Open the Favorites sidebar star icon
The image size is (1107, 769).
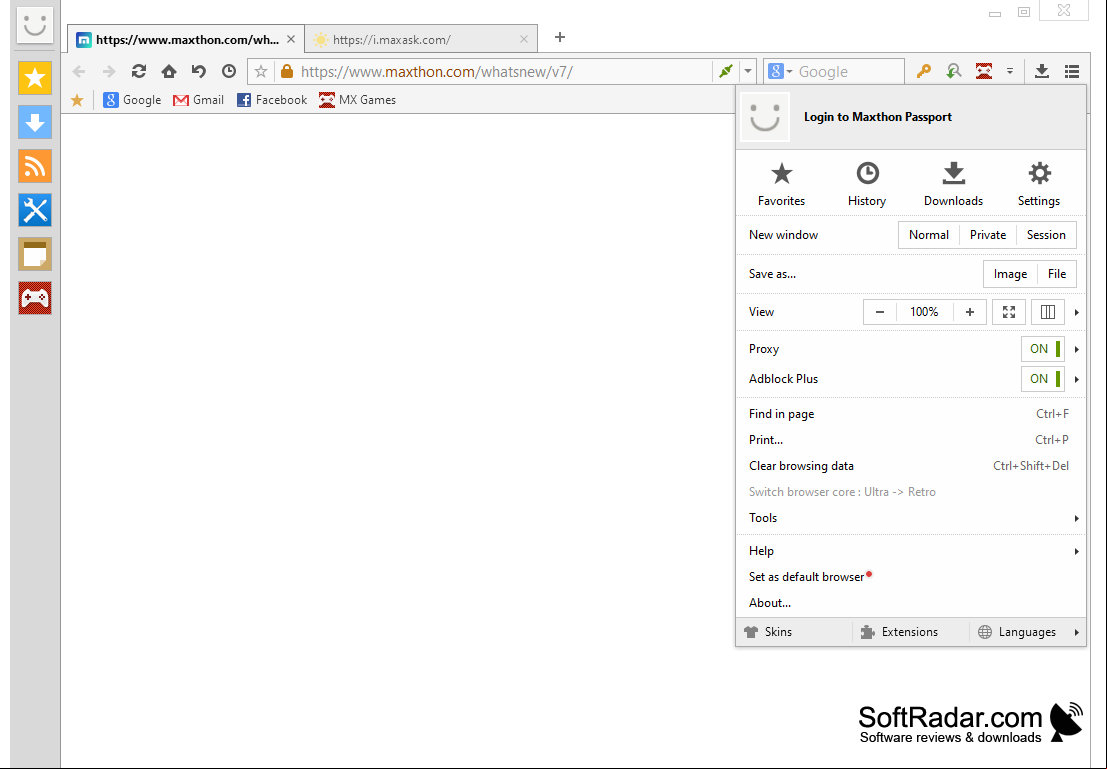[35, 78]
